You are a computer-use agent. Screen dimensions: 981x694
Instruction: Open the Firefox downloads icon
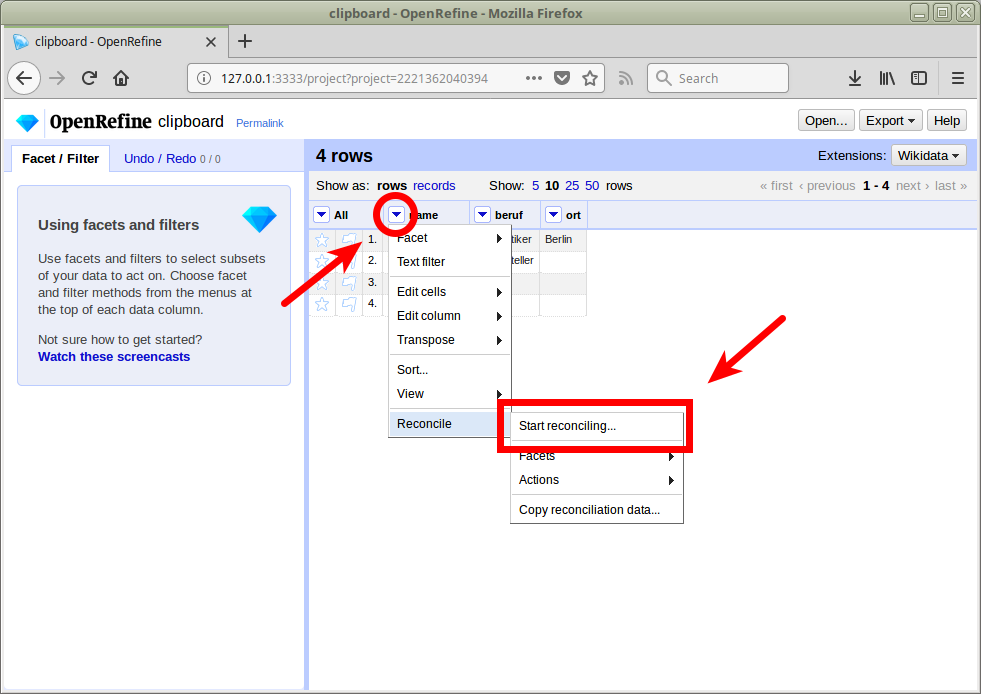pos(854,78)
